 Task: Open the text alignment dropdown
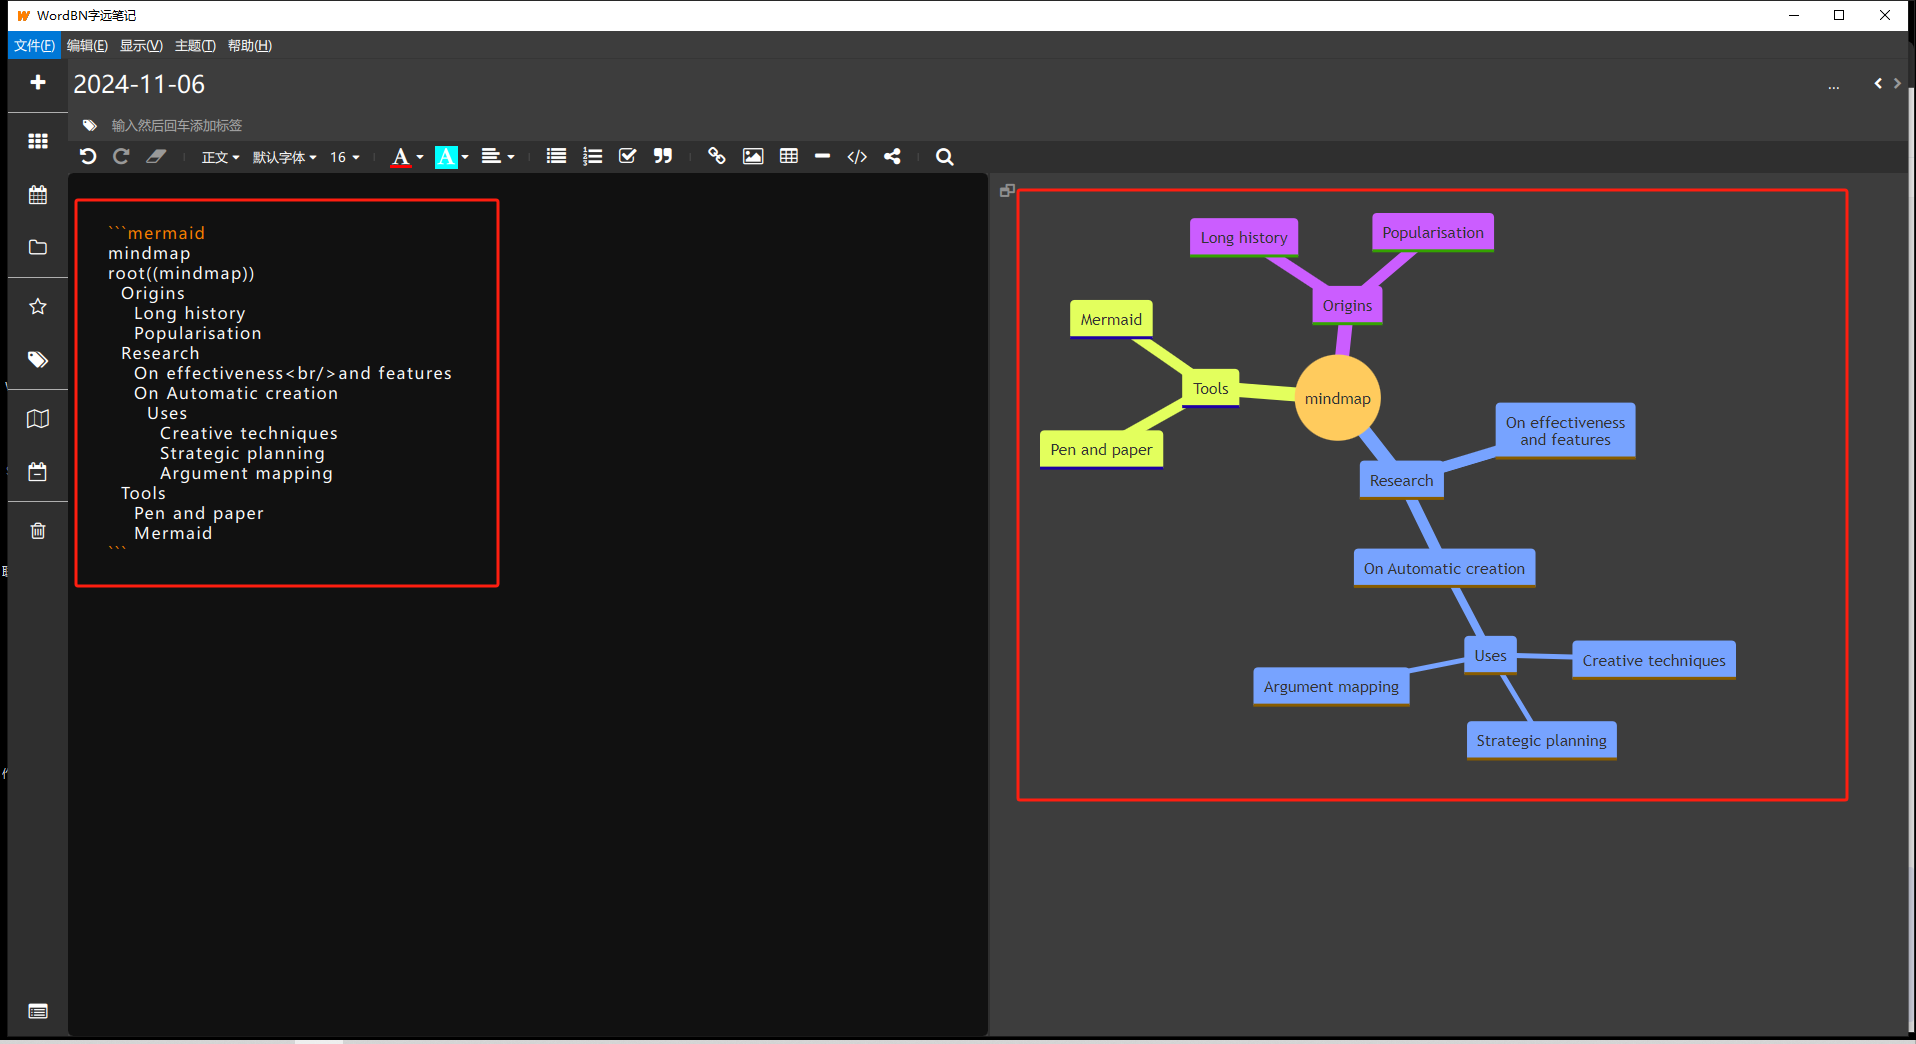click(498, 157)
